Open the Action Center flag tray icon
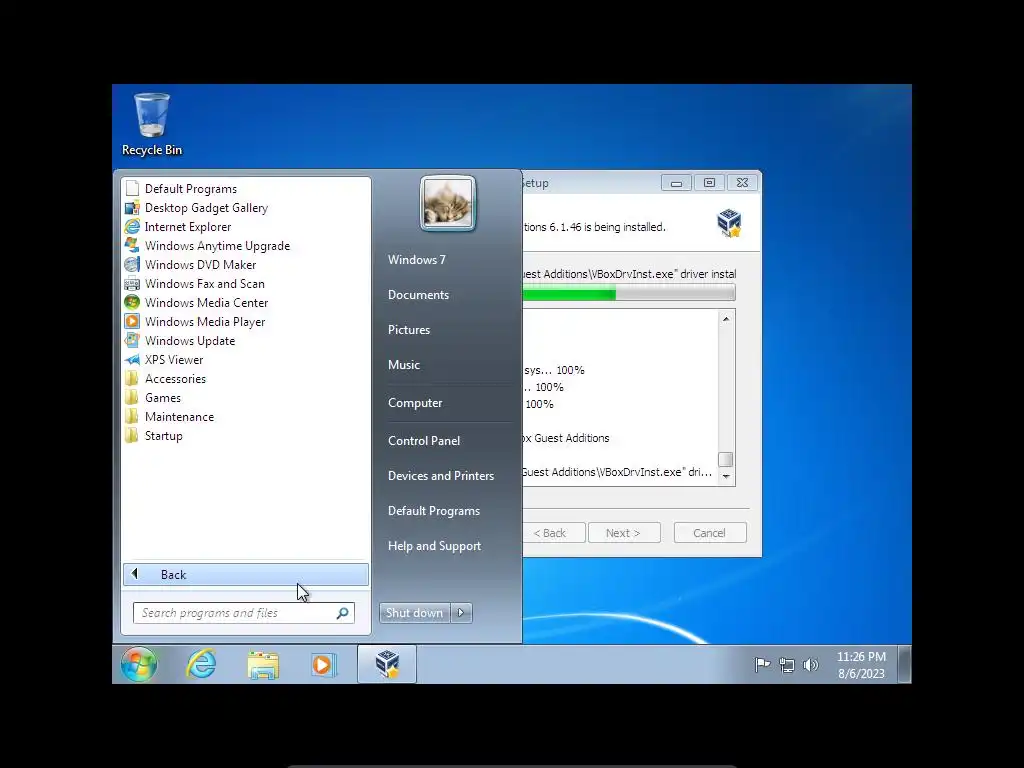Screen dimensions: 1024x768 pos(762,665)
